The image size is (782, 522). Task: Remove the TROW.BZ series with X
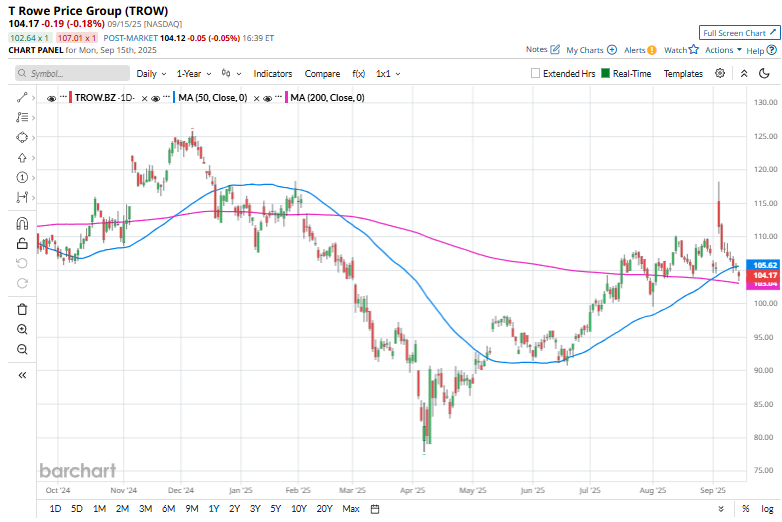coord(144,98)
